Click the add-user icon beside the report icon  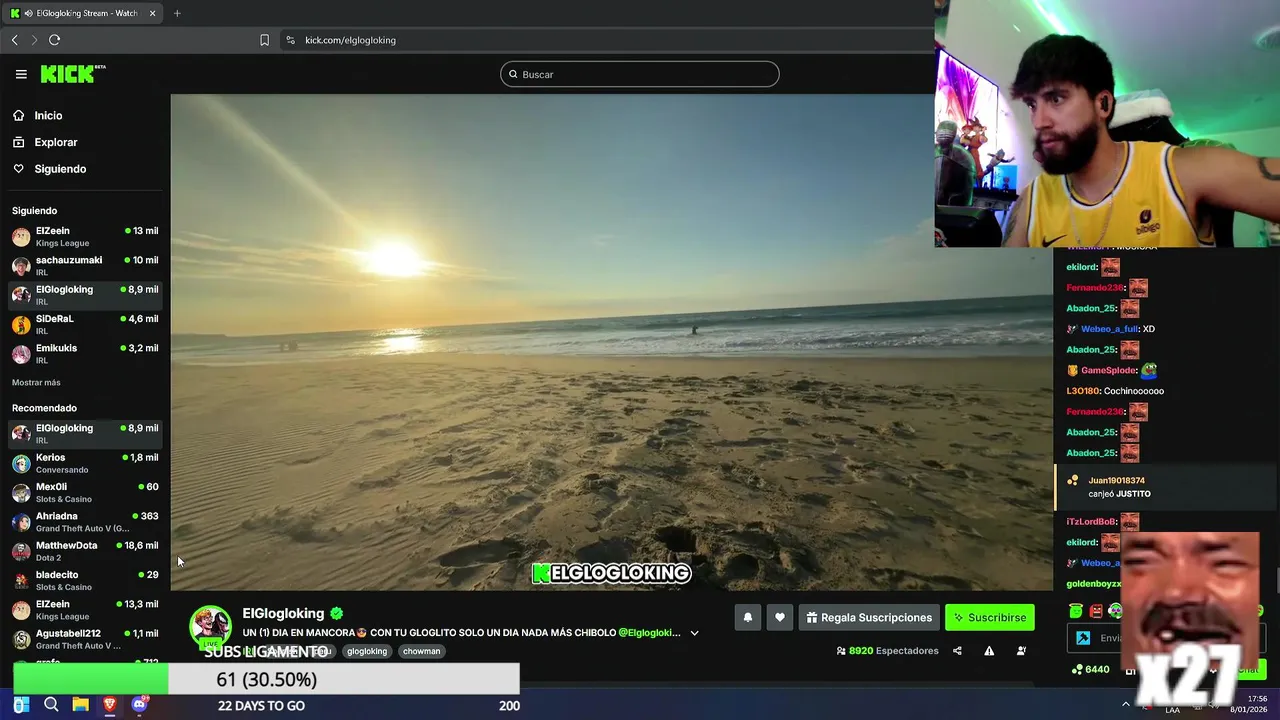(1021, 651)
